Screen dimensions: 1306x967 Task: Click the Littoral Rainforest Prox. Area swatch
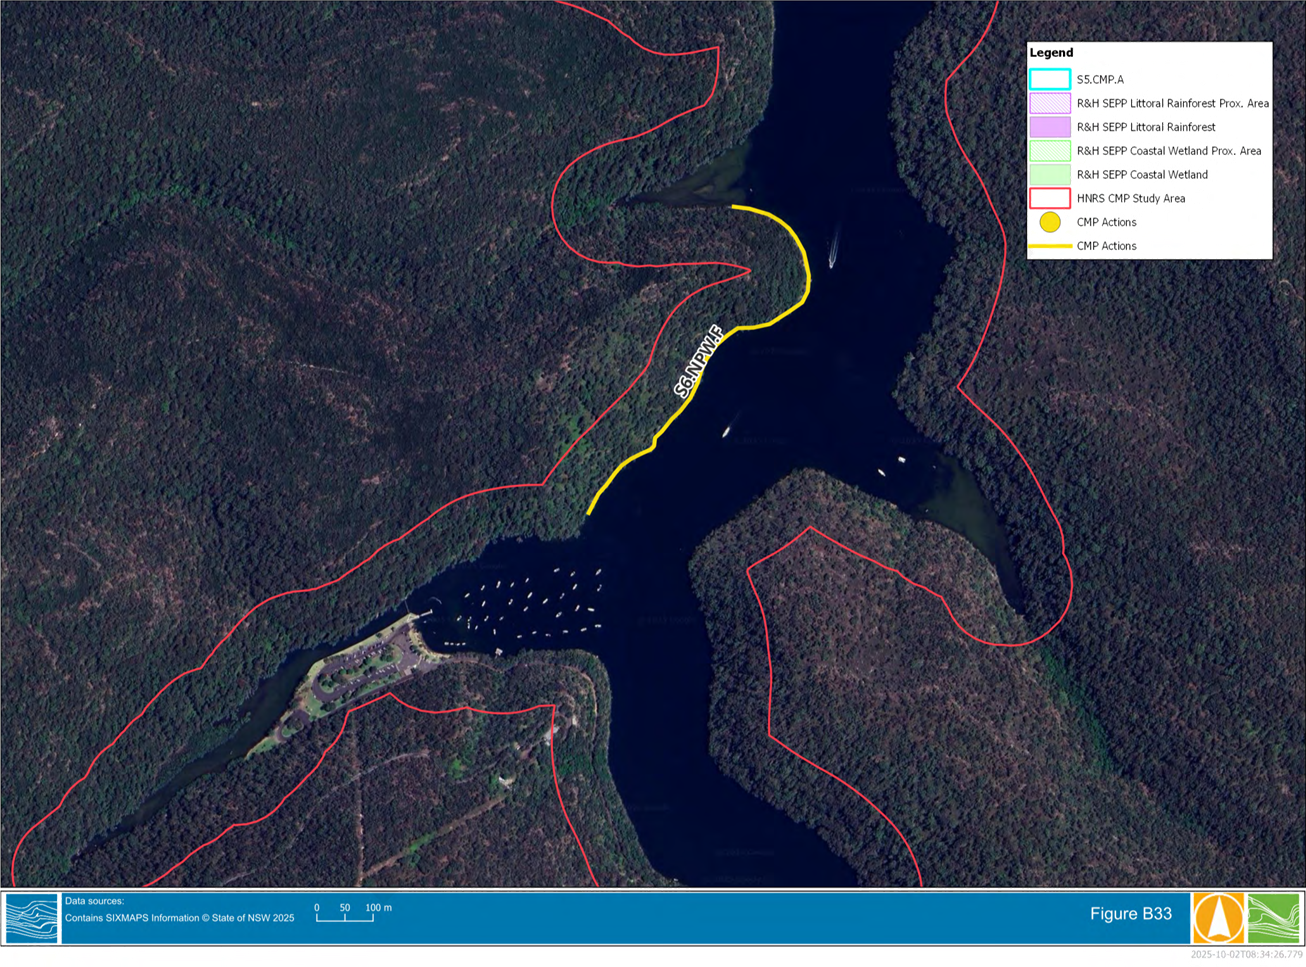tap(1050, 103)
